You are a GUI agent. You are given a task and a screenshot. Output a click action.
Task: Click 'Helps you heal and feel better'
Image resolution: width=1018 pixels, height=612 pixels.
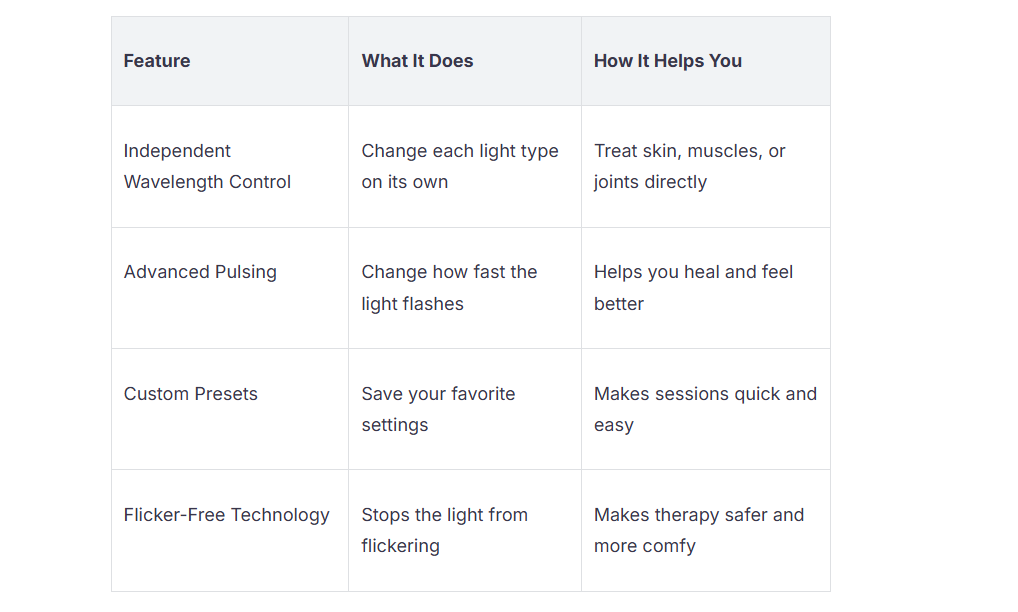693,288
